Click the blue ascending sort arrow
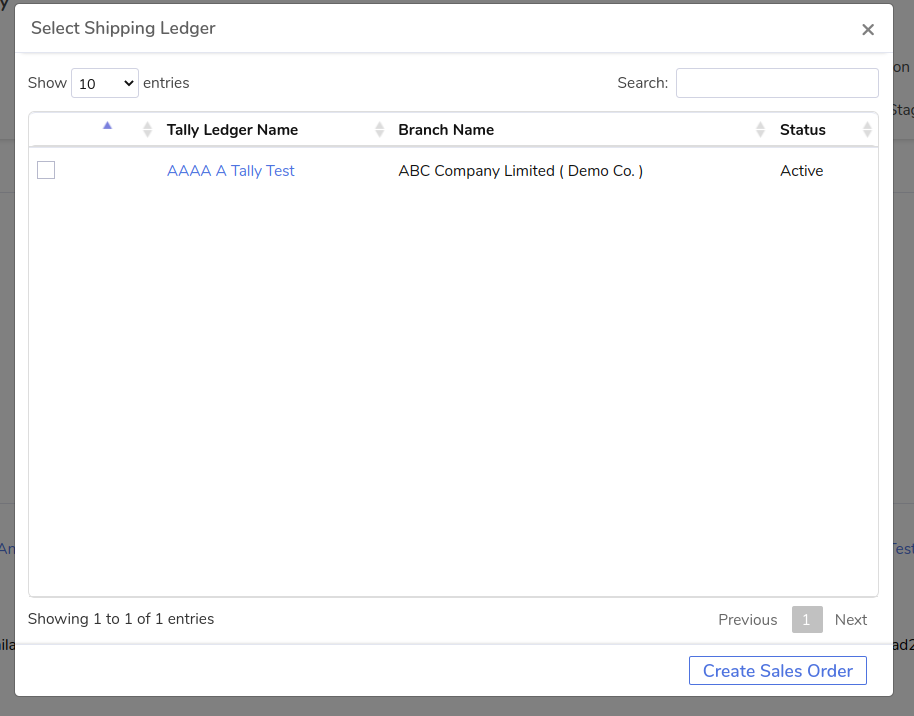 click(108, 125)
